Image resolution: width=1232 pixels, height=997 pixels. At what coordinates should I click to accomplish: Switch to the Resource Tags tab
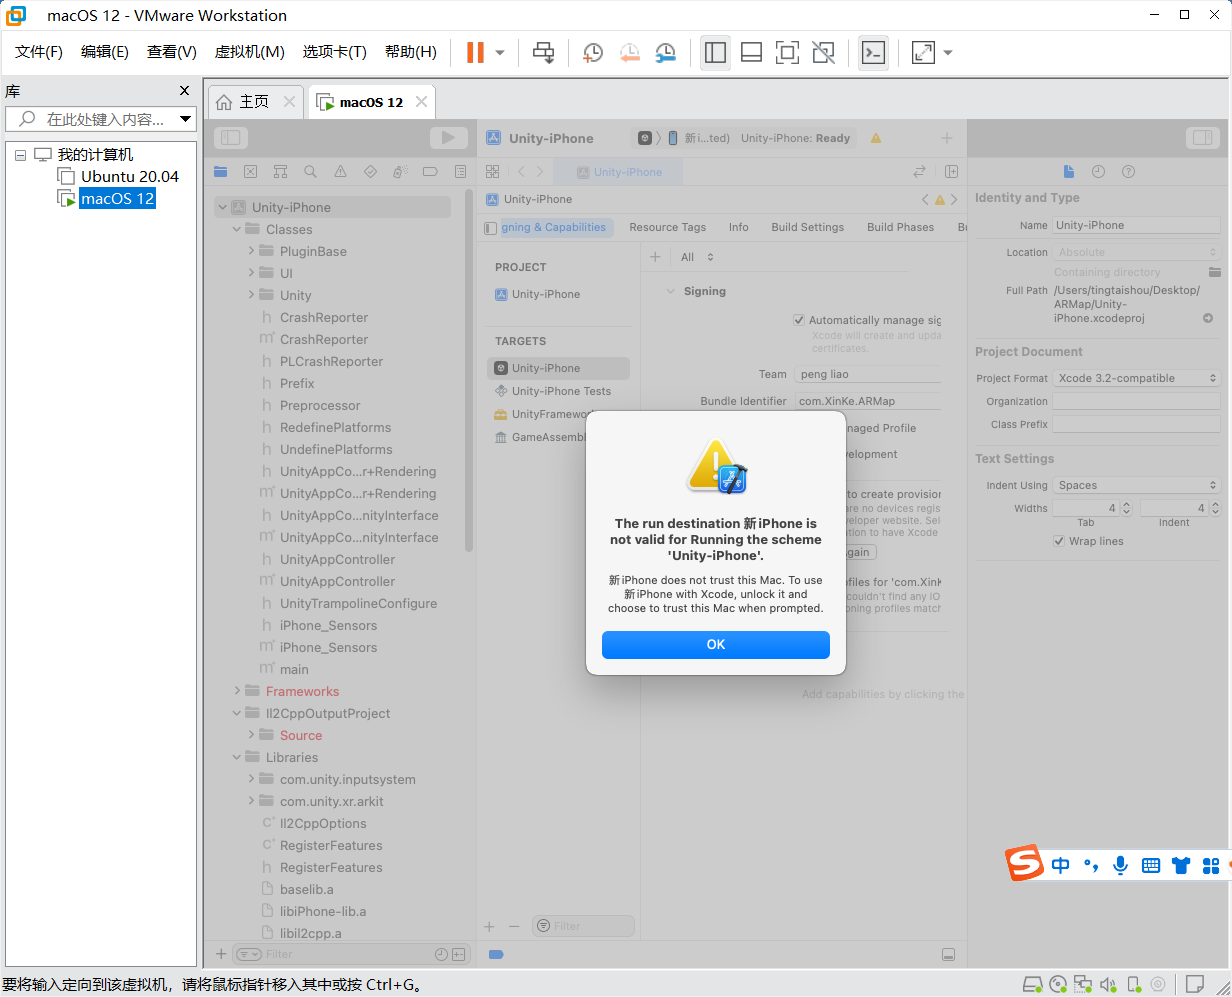[x=668, y=227]
